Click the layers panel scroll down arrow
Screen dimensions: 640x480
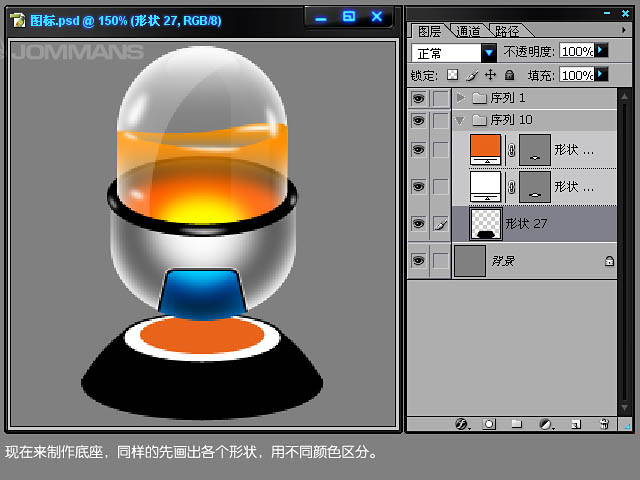click(x=624, y=407)
